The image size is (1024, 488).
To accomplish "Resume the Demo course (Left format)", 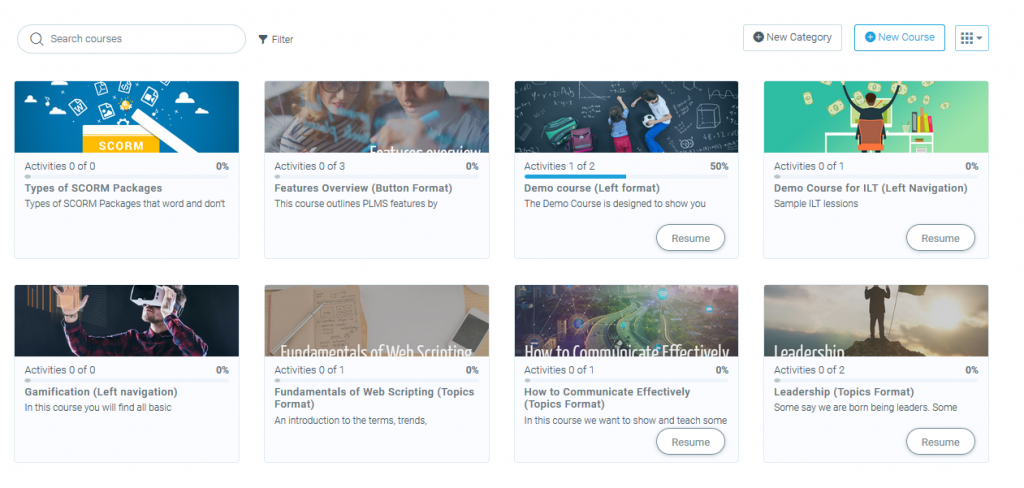I will [x=690, y=239].
